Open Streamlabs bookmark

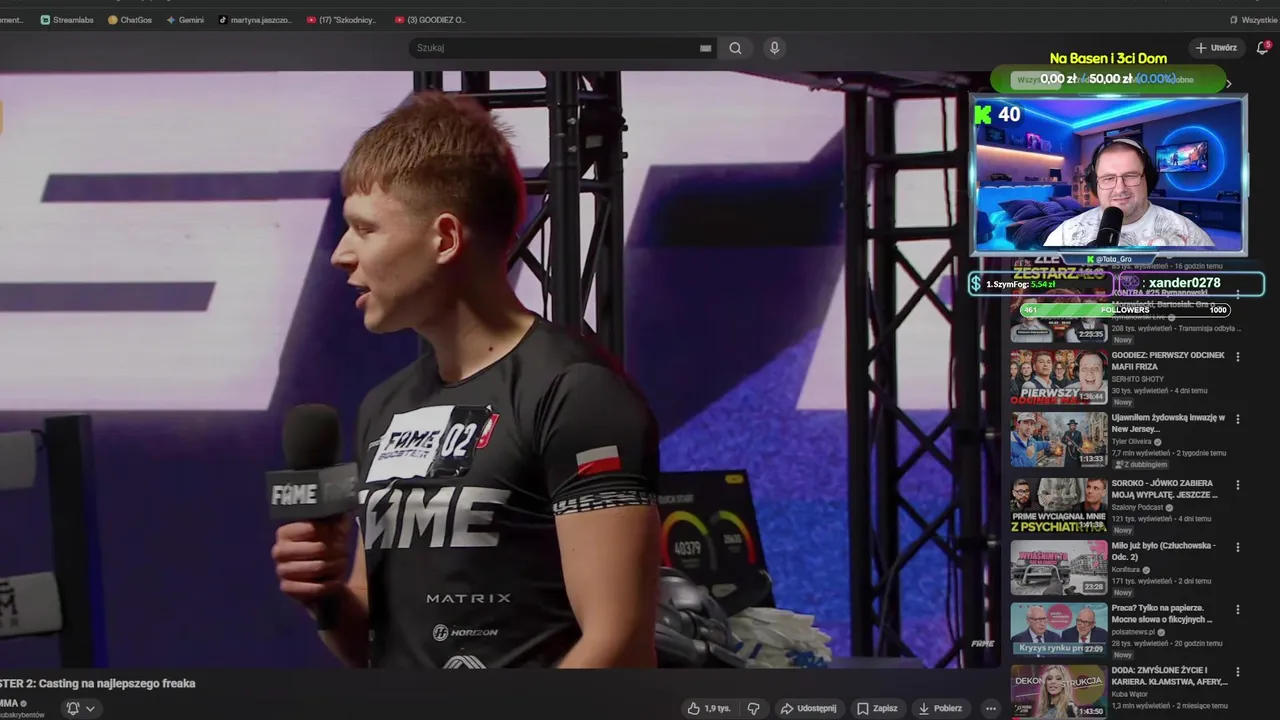67,20
